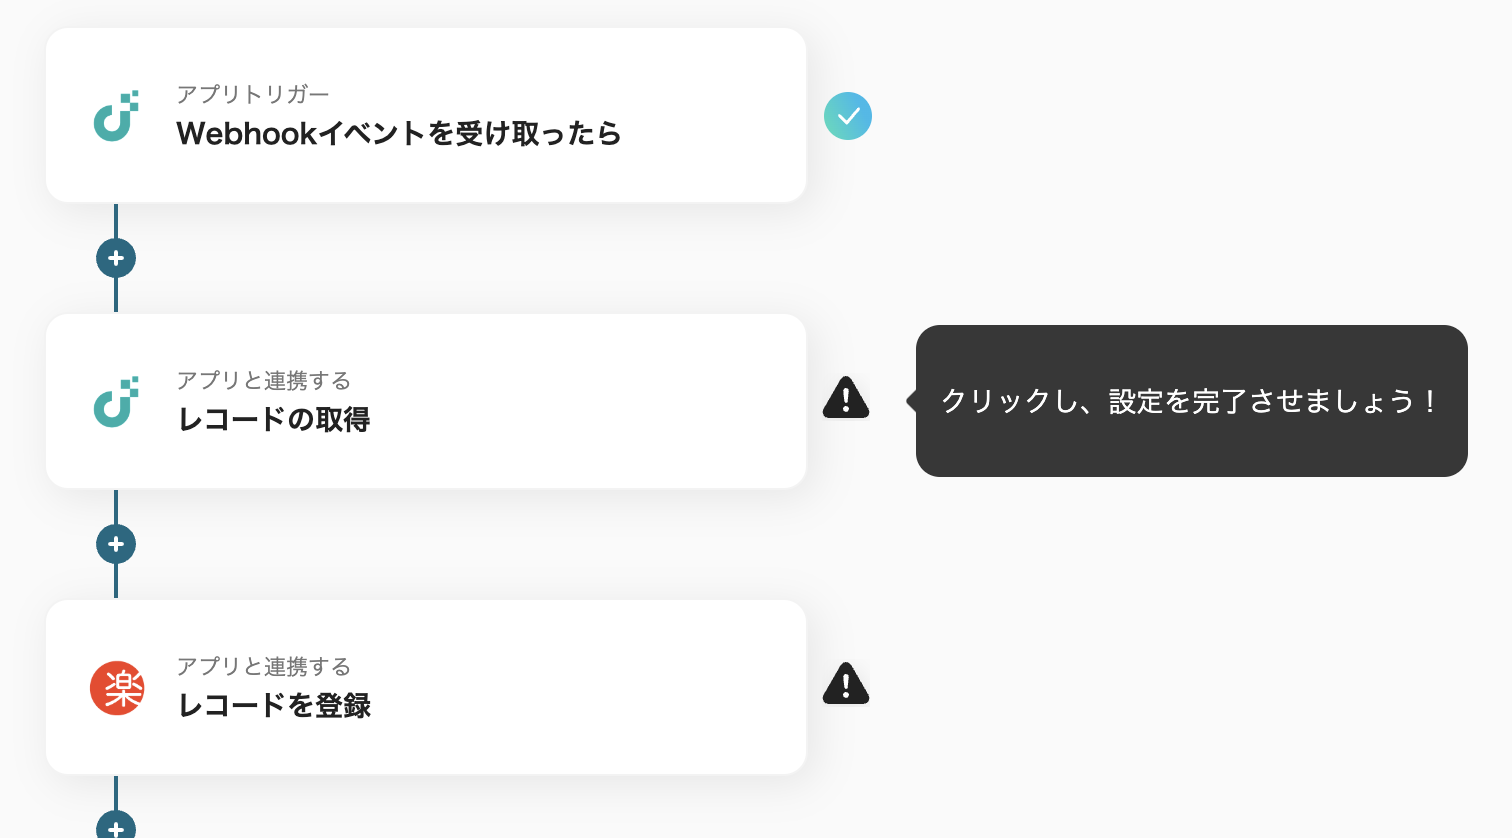This screenshot has height=838, width=1512.
Task: Click the クリックし、設定を完了させましょう tooltip
Action: 1190,401
